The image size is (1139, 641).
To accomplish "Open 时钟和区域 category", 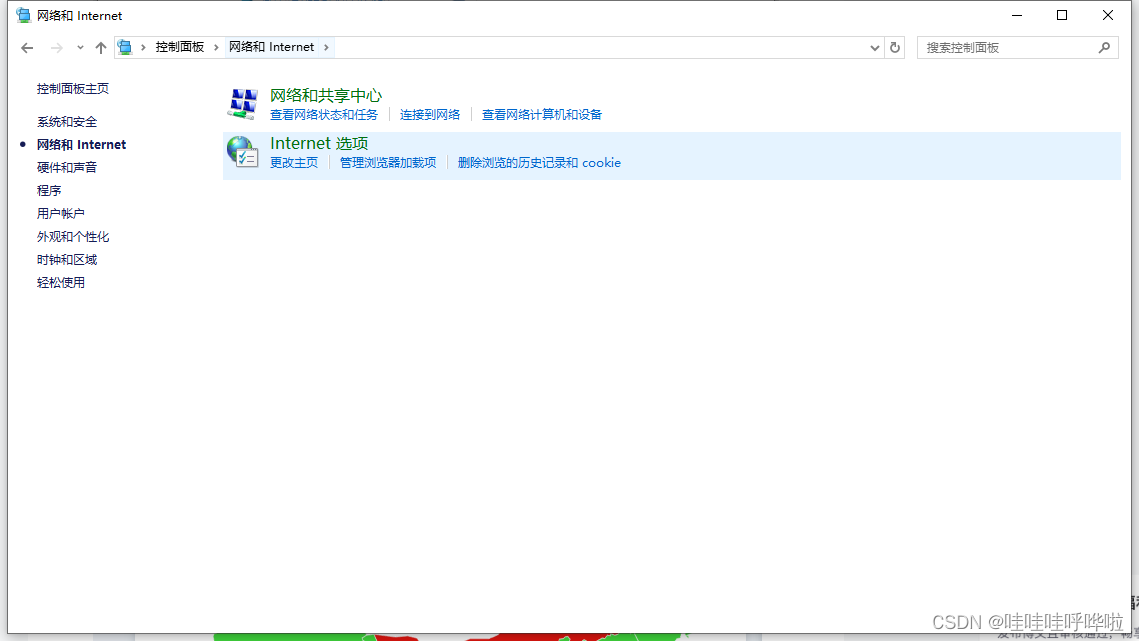I will tap(67, 259).
